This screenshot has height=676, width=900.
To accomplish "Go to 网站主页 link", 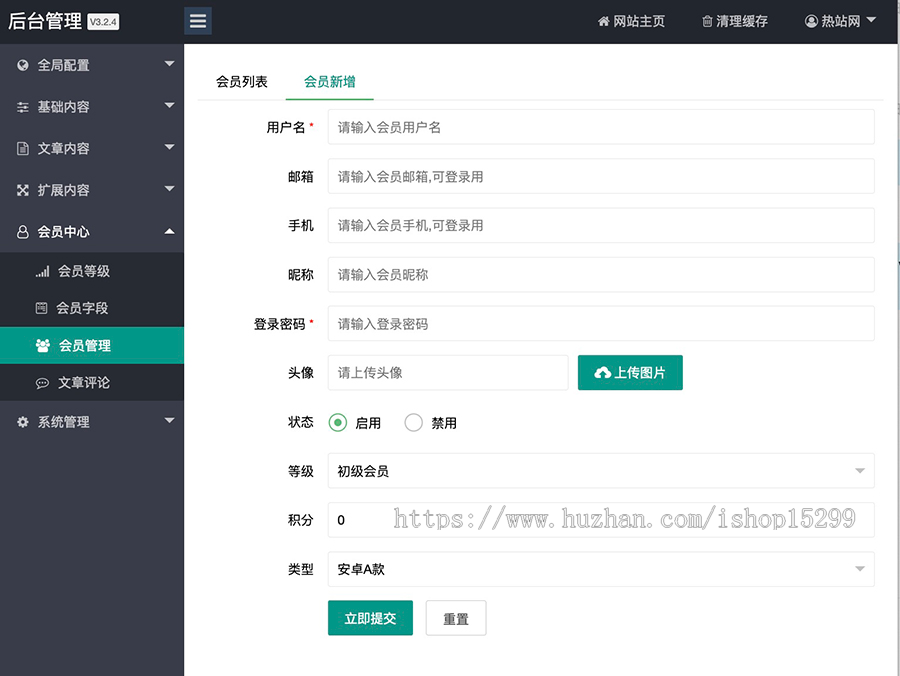I will coord(639,21).
